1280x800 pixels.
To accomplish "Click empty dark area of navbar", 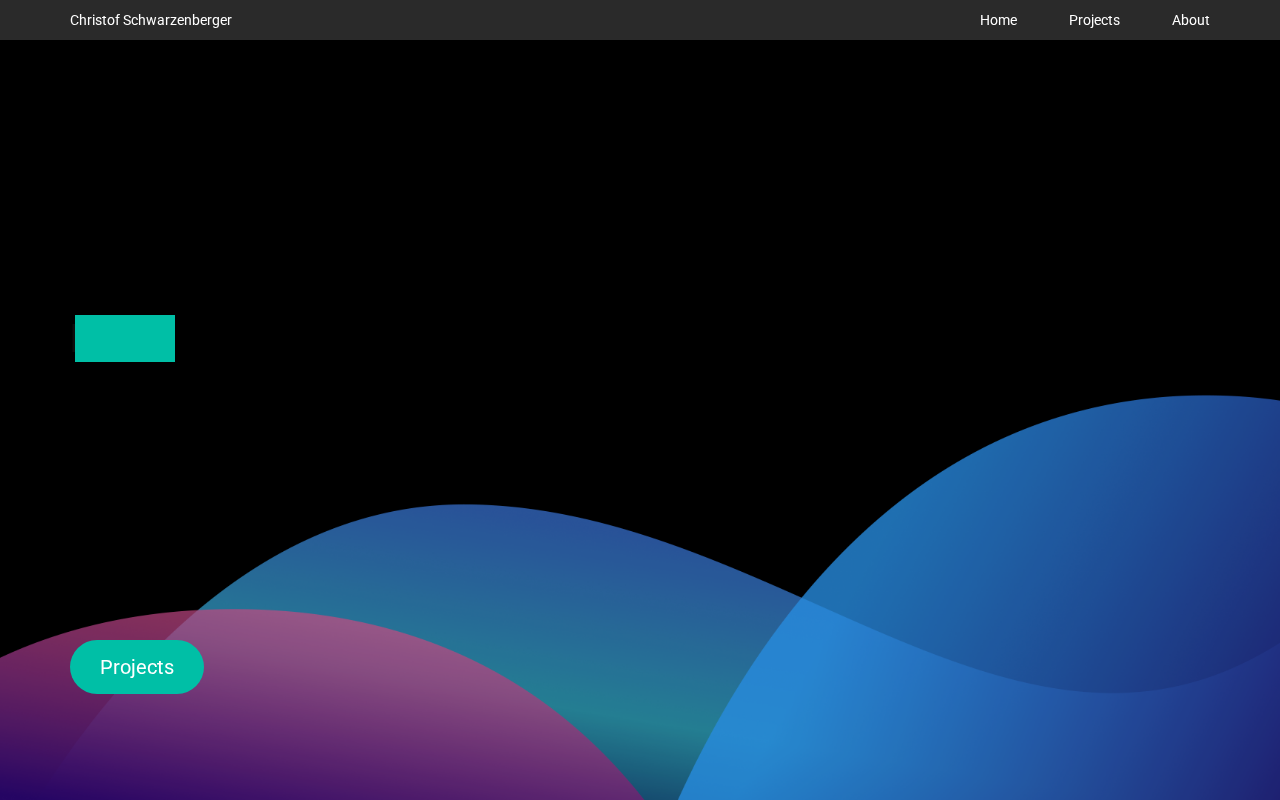I will 600,20.
